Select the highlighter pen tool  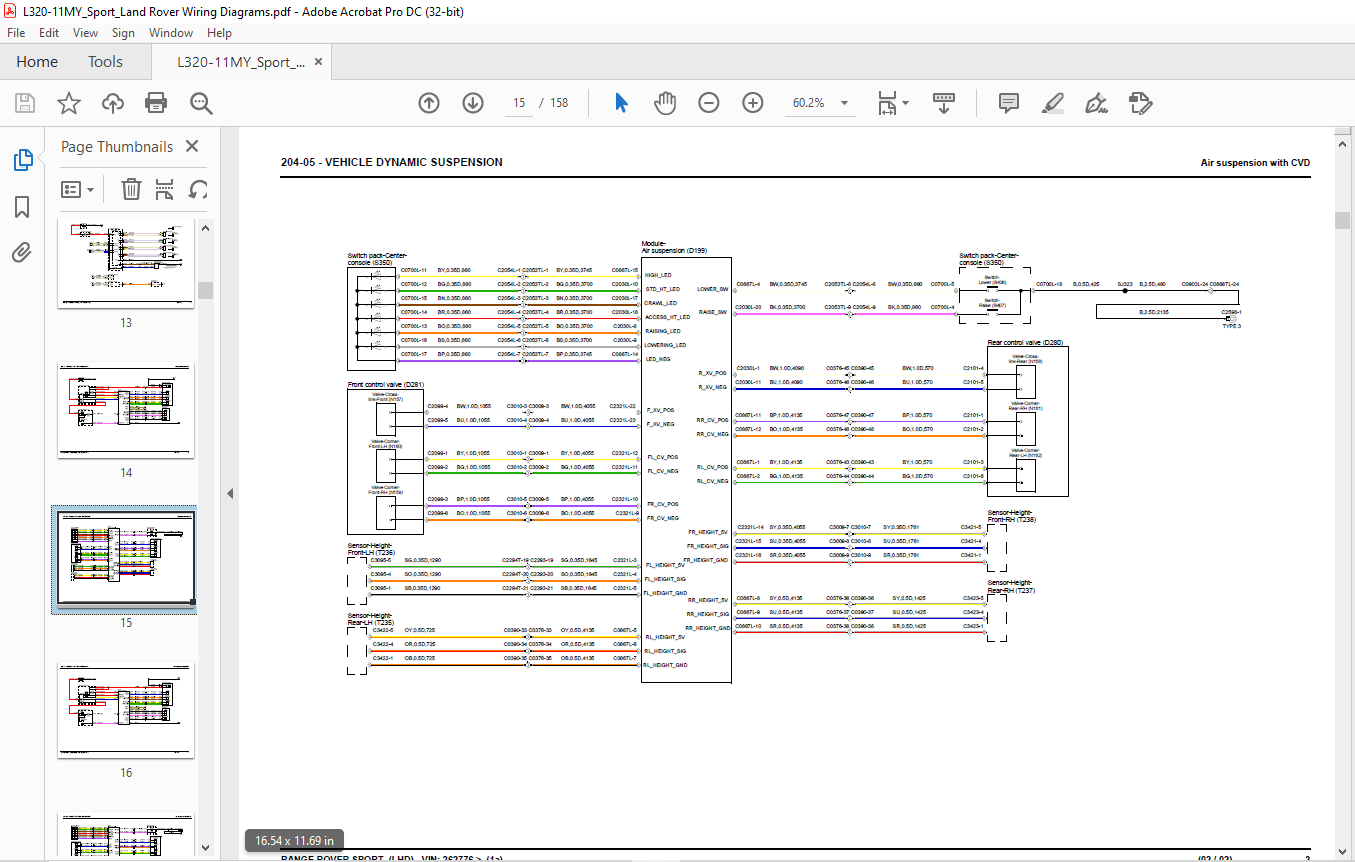(1052, 103)
